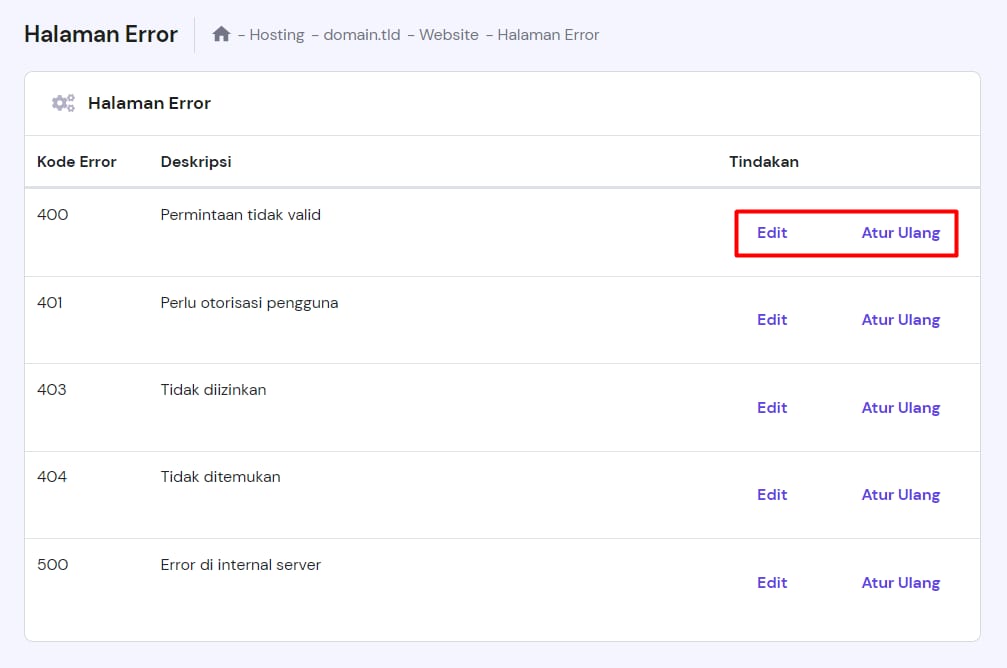The width and height of the screenshot is (1007, 668).
Task: Edit the 404 Tidak ditemukan page
Action: coord(771,495)
